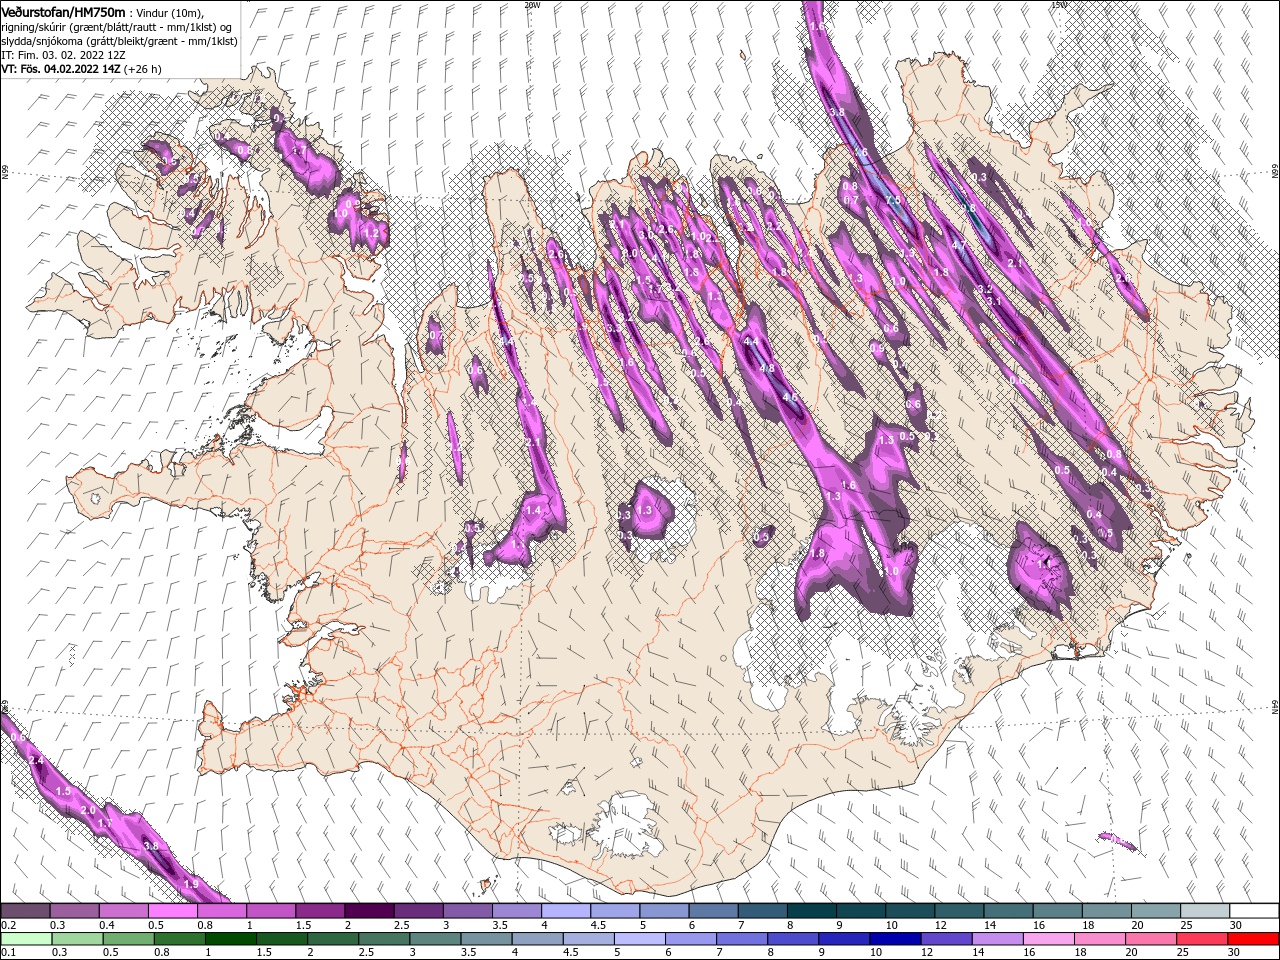
Task: Pick light pink bottom-row swatch at 16
Action: point(1050,939)
